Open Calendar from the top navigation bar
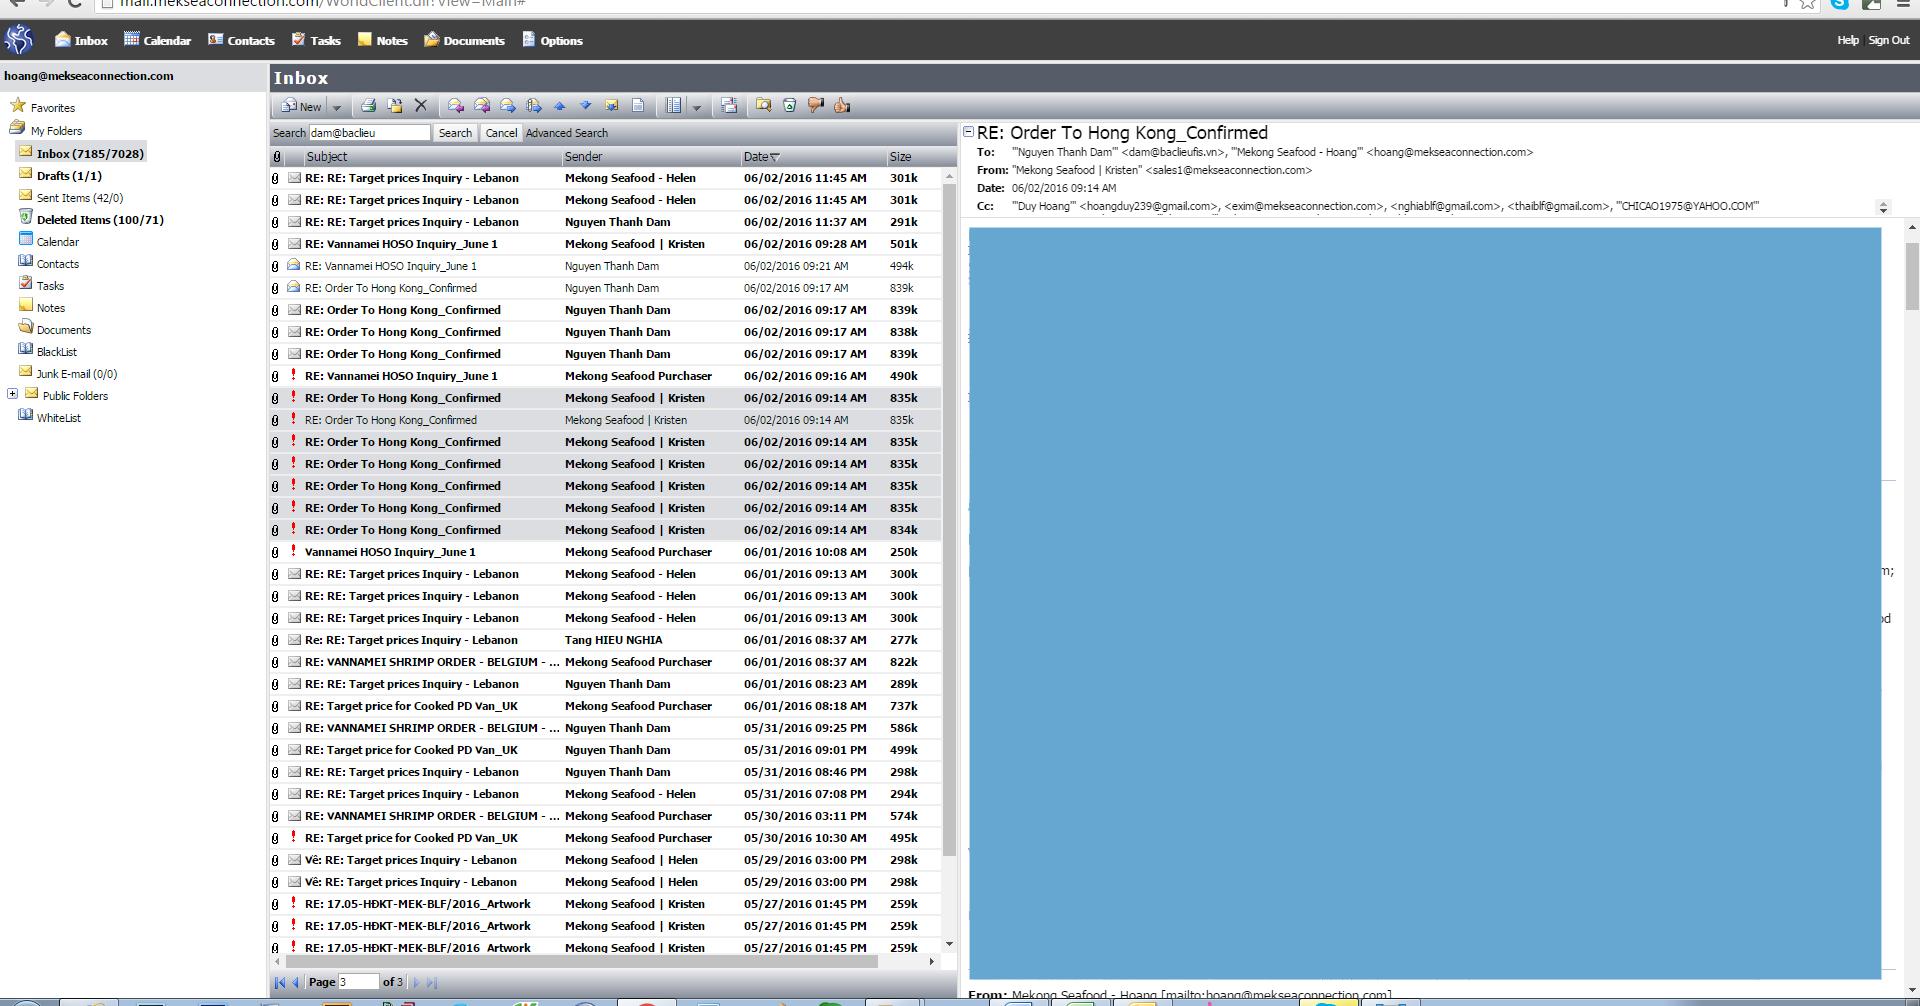 pos(157,40)
